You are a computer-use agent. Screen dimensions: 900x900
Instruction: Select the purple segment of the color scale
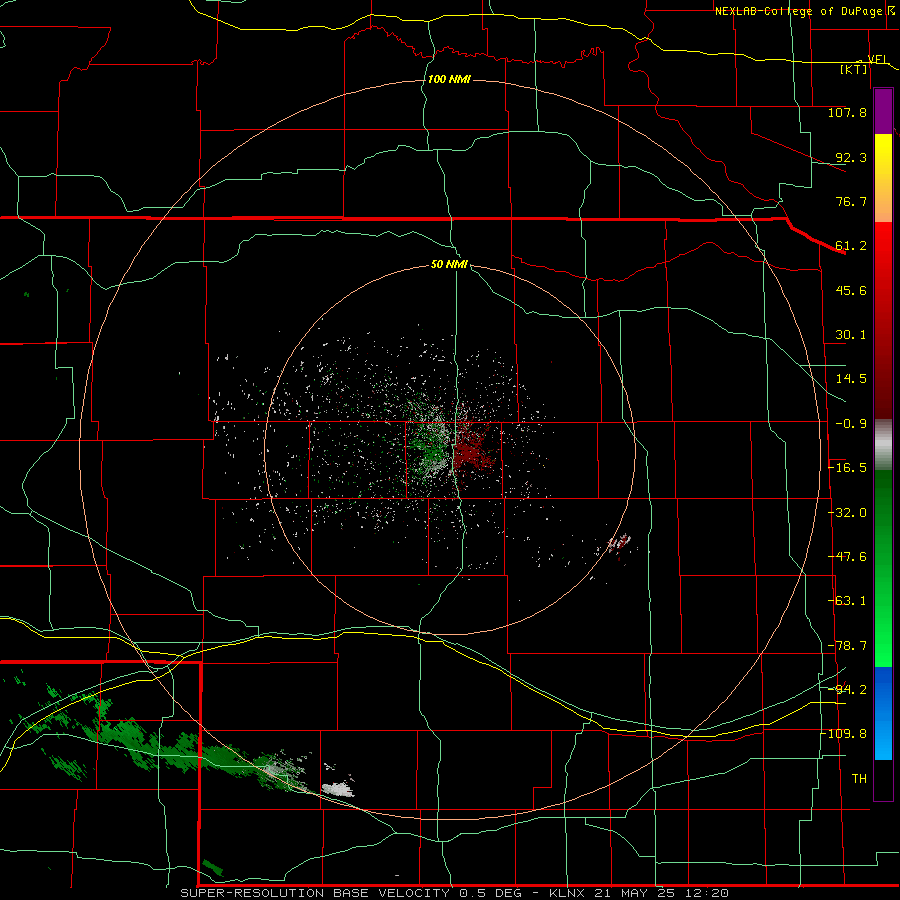[x=883, y=111]
